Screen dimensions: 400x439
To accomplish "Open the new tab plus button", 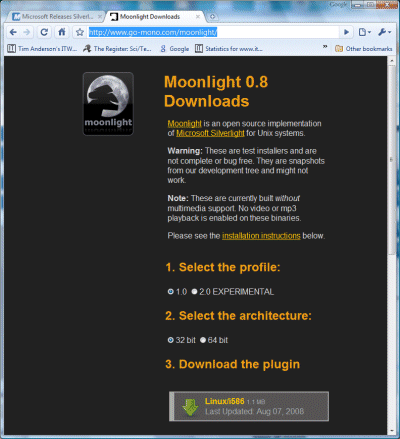I will coord(212,16).
